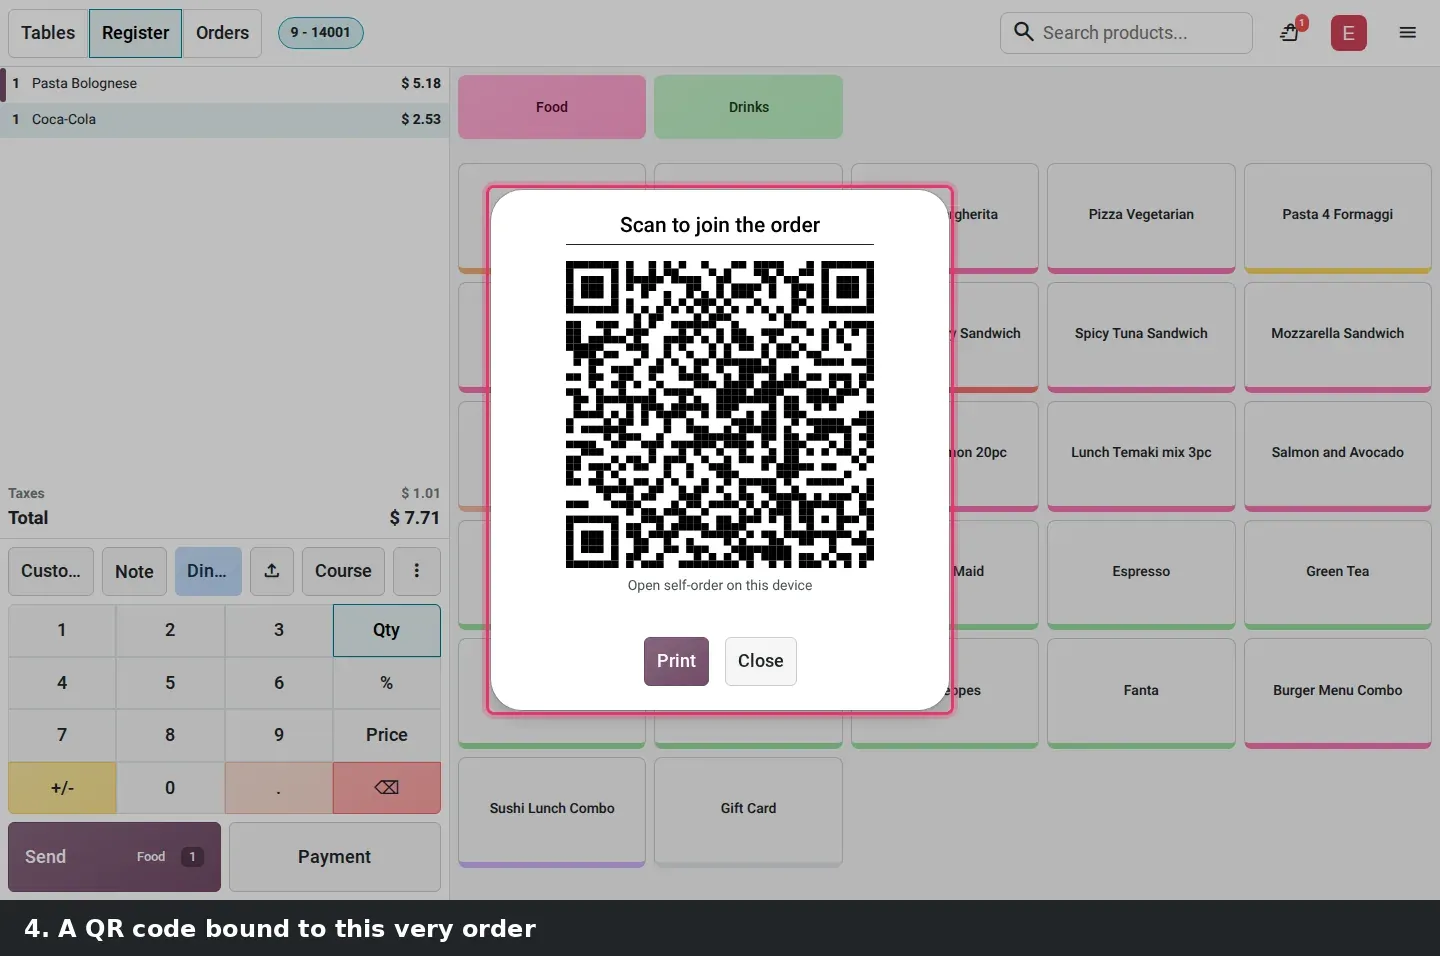Add Espresso product
The height and width of the screenshot is (956, 1440).
click(x=1141, y=575)
